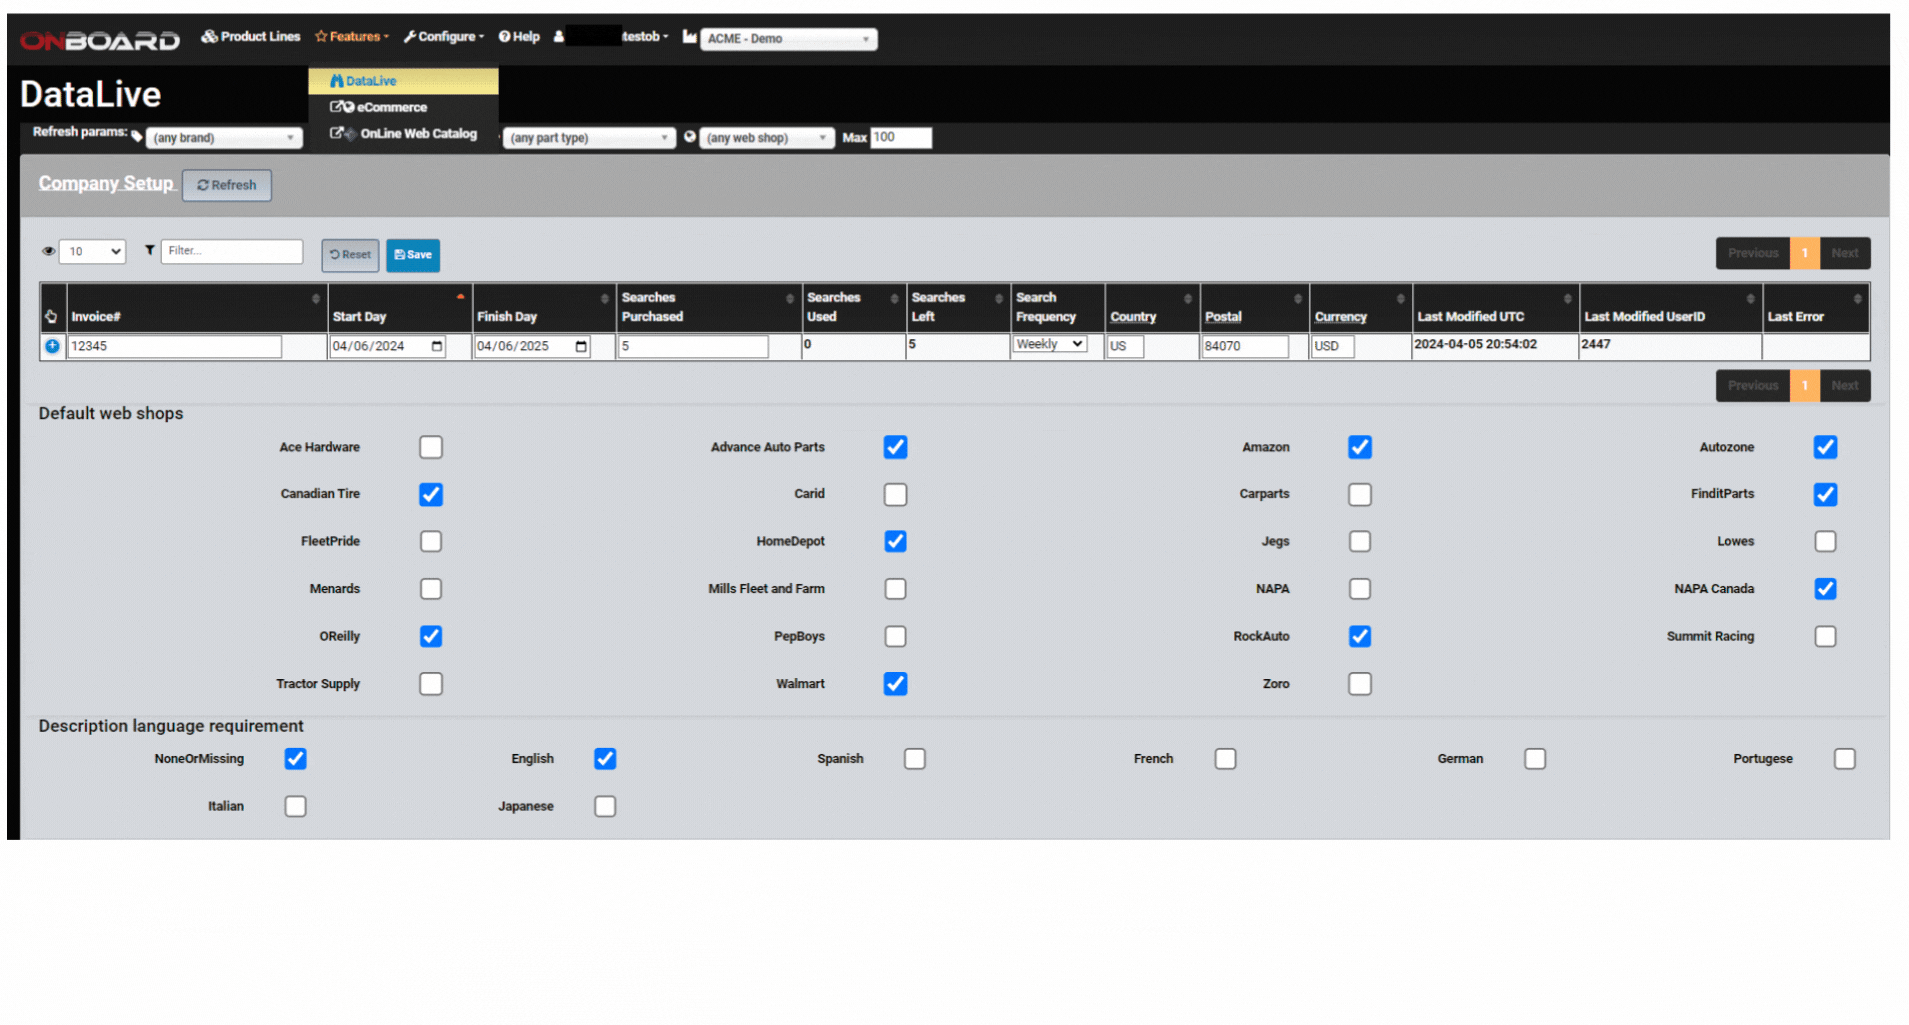The width and height of the screenshot is (1909, 1025).
Task: Open the Start Day calendar picker icon
Action: point(437,346)
